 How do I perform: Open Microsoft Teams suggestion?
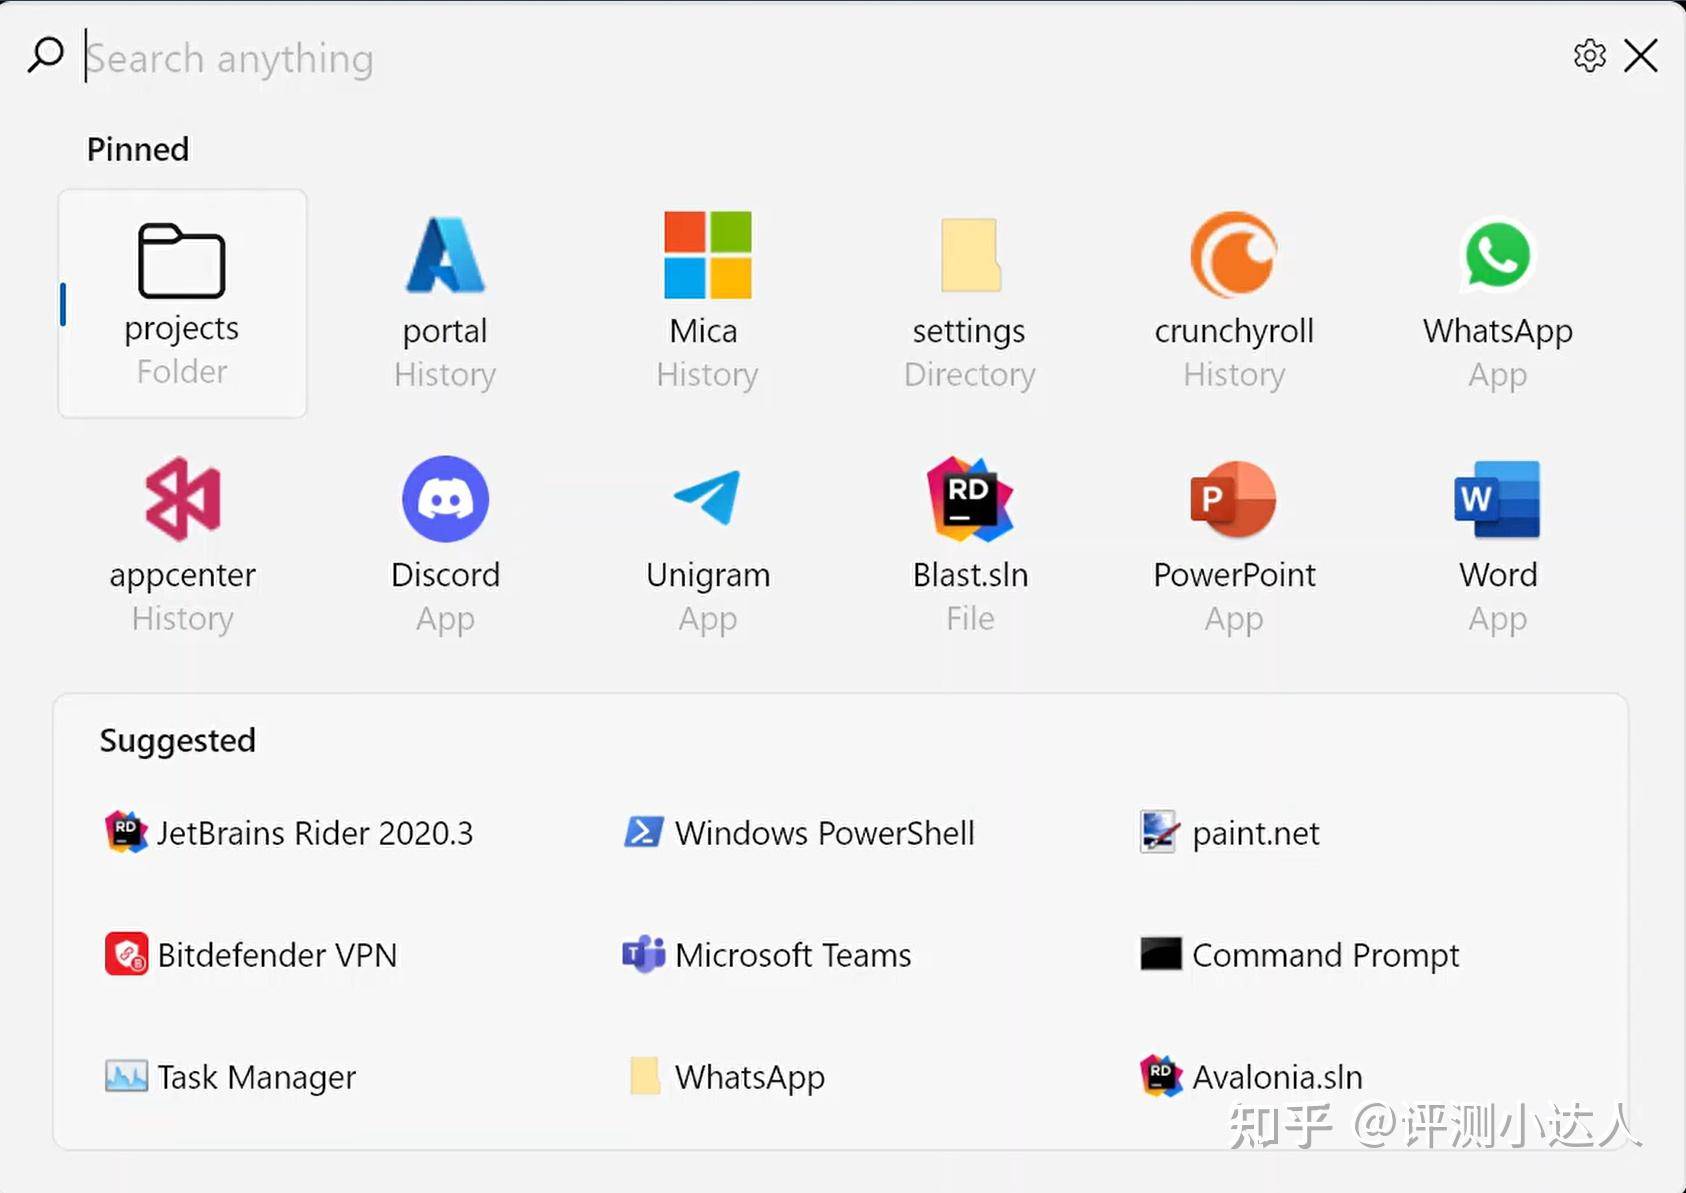(x=767, y=954)
